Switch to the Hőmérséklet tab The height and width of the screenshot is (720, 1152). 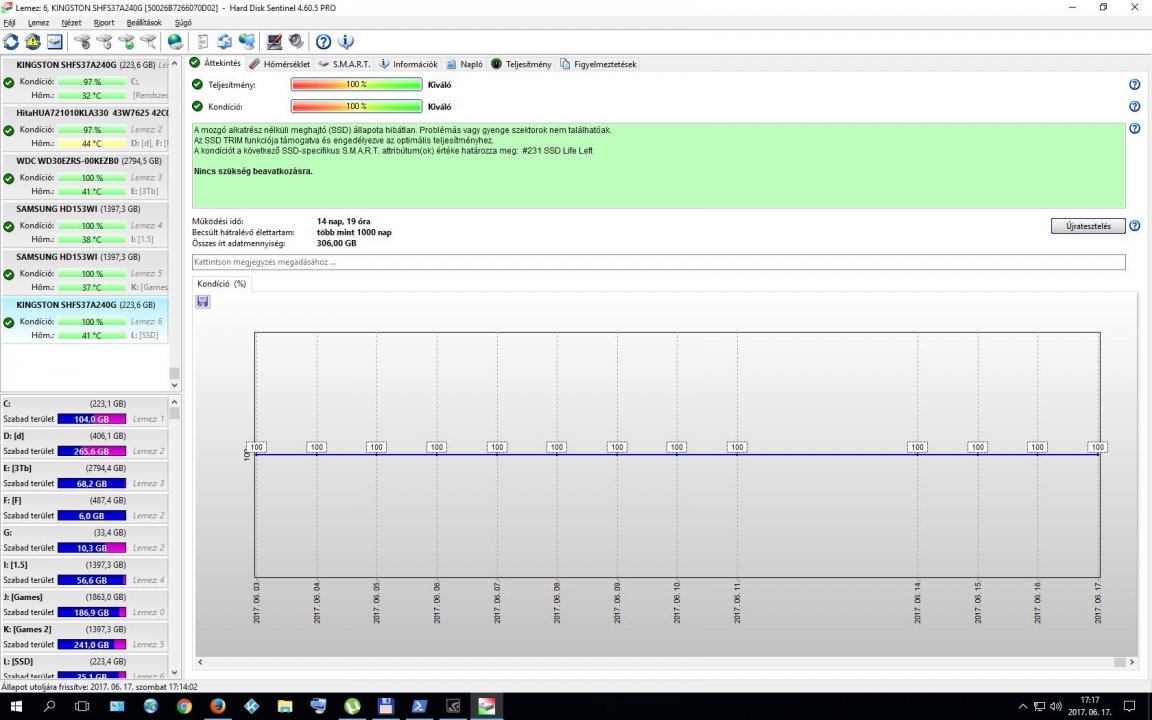tap(279, 64)
